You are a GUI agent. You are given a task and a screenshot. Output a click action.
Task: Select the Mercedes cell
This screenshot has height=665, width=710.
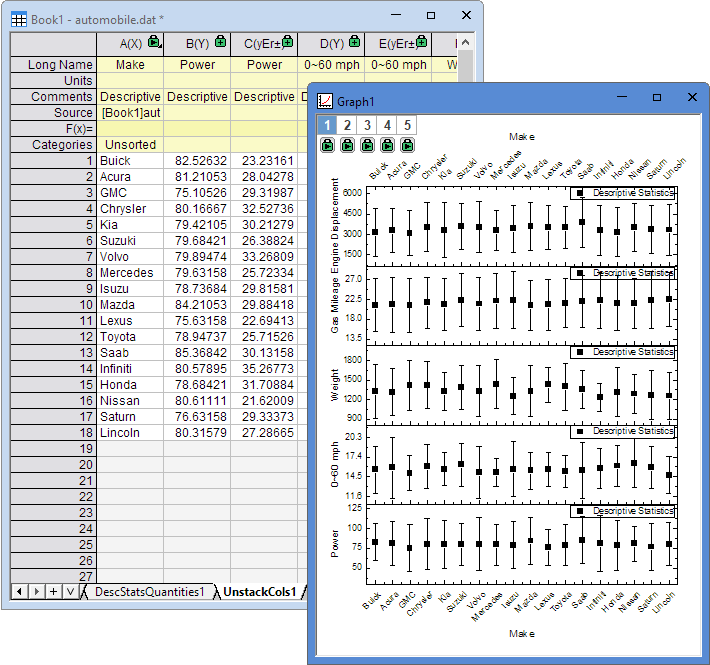pos(130,273)
